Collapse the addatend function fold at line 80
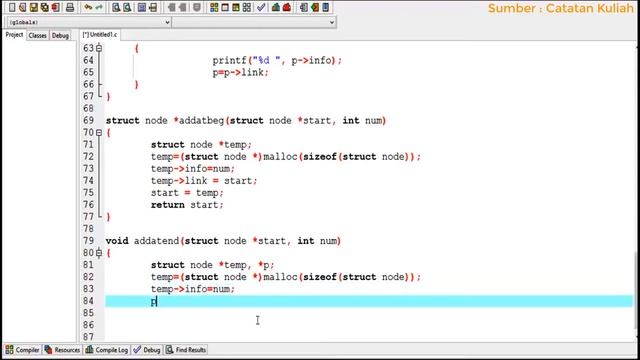 [99, 253]
